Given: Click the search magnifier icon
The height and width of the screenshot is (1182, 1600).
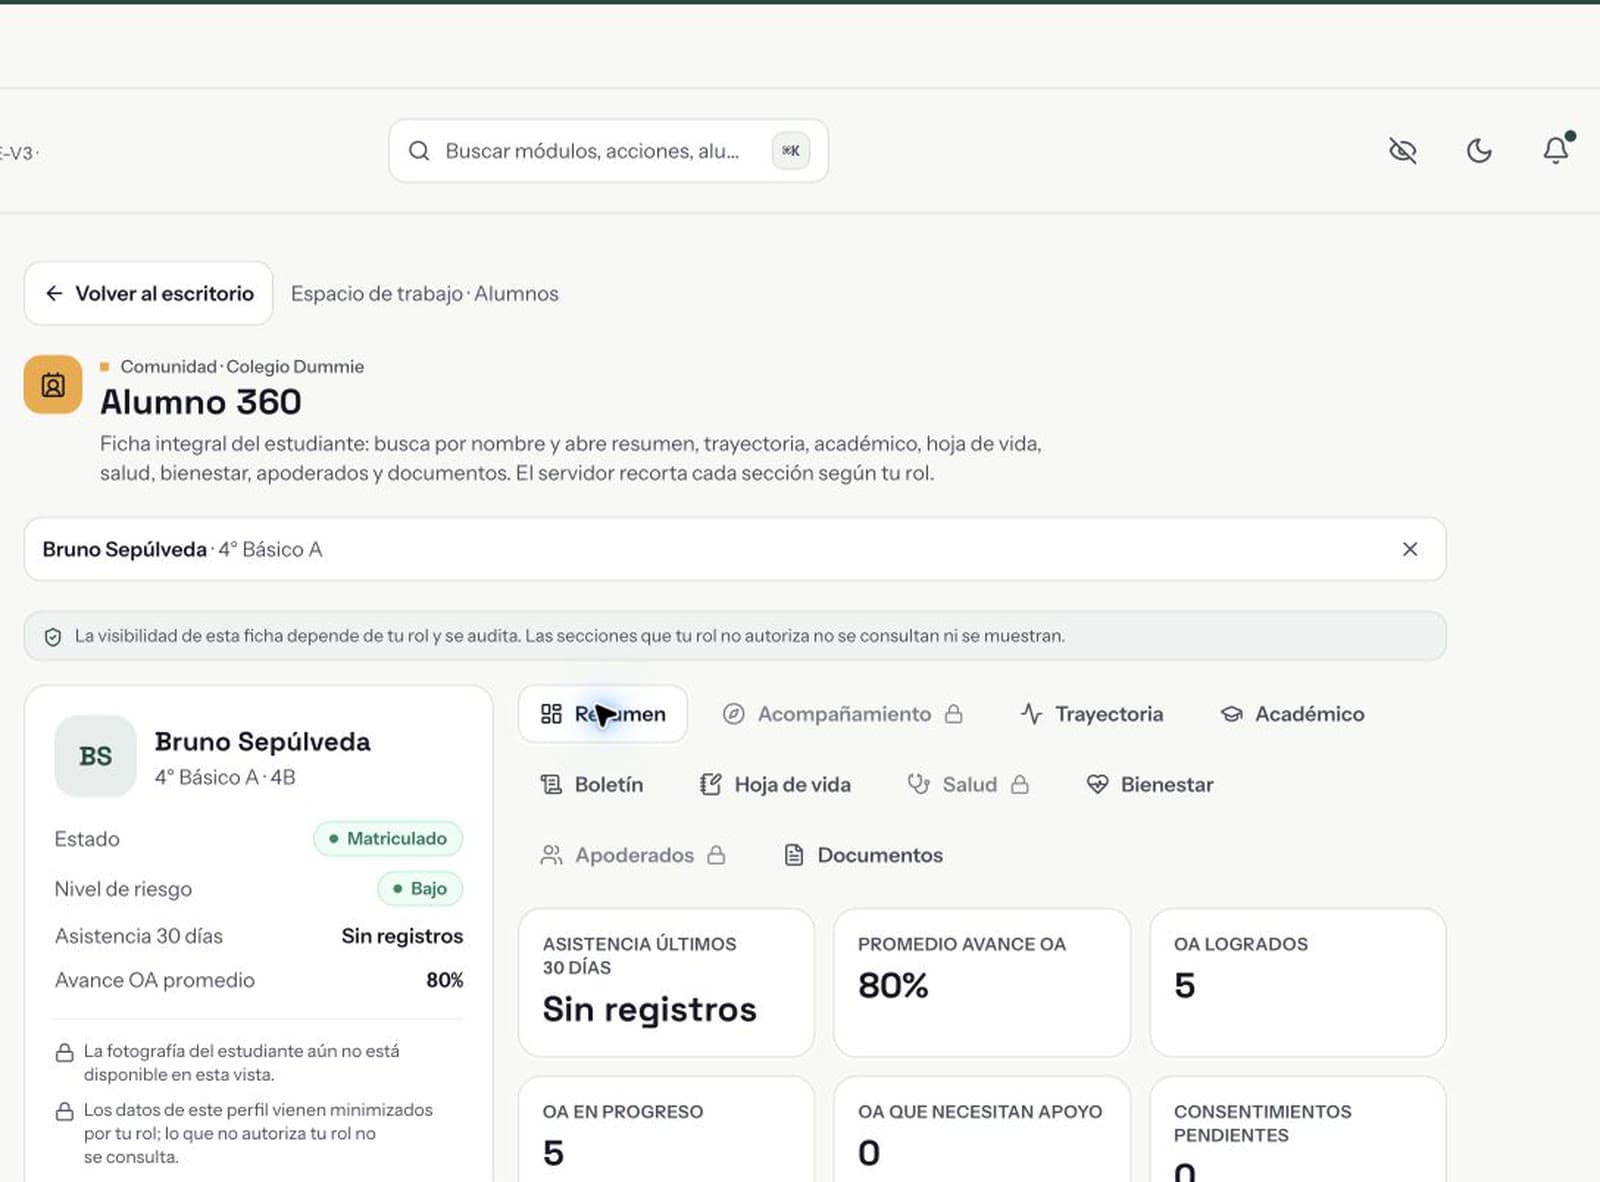Looking at the screenshot, I should point(419,151).
